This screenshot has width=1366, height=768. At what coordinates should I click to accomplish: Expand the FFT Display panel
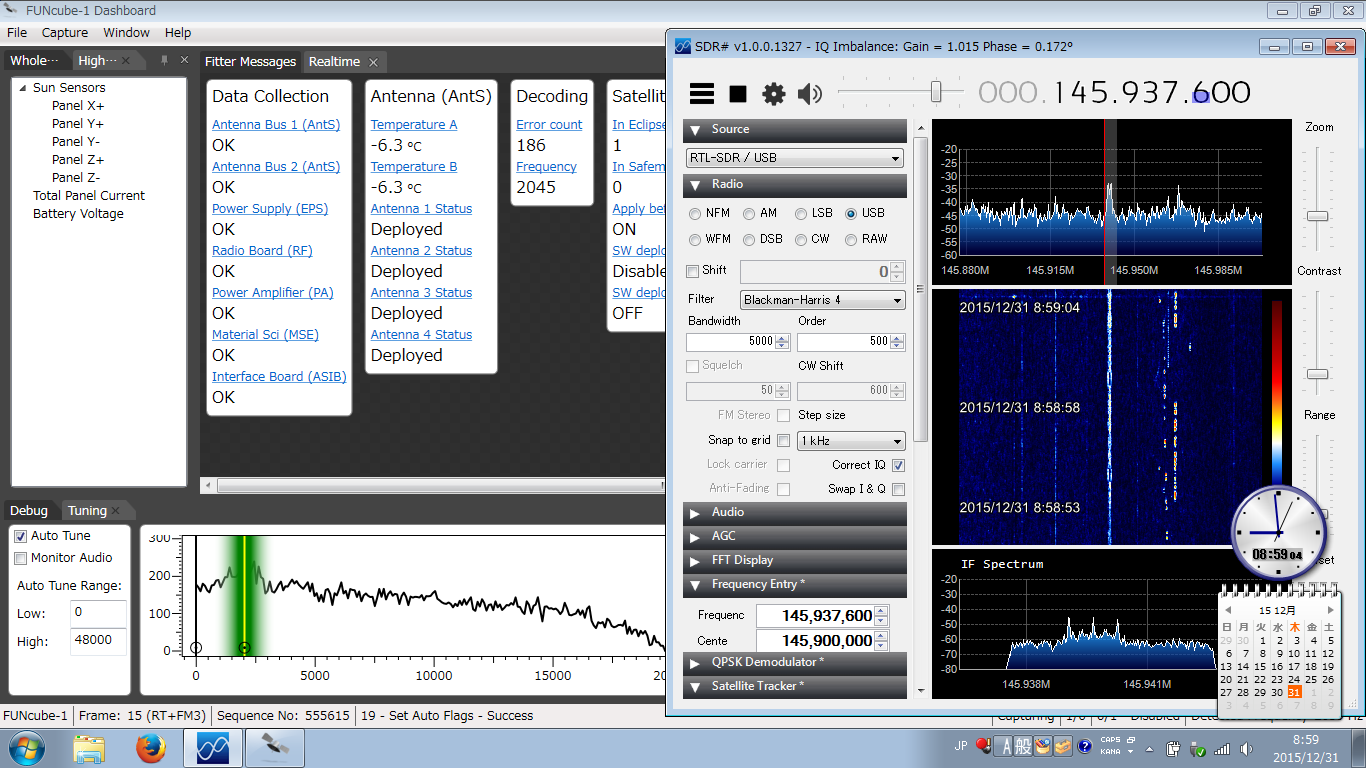point(795,561)
